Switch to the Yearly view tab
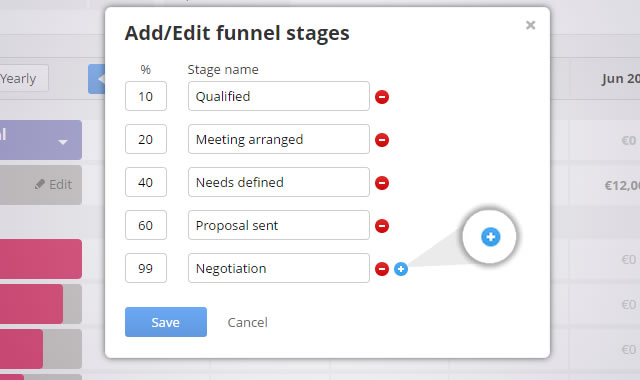This screenshot has height=380, width=640. [x=22, y=78]
